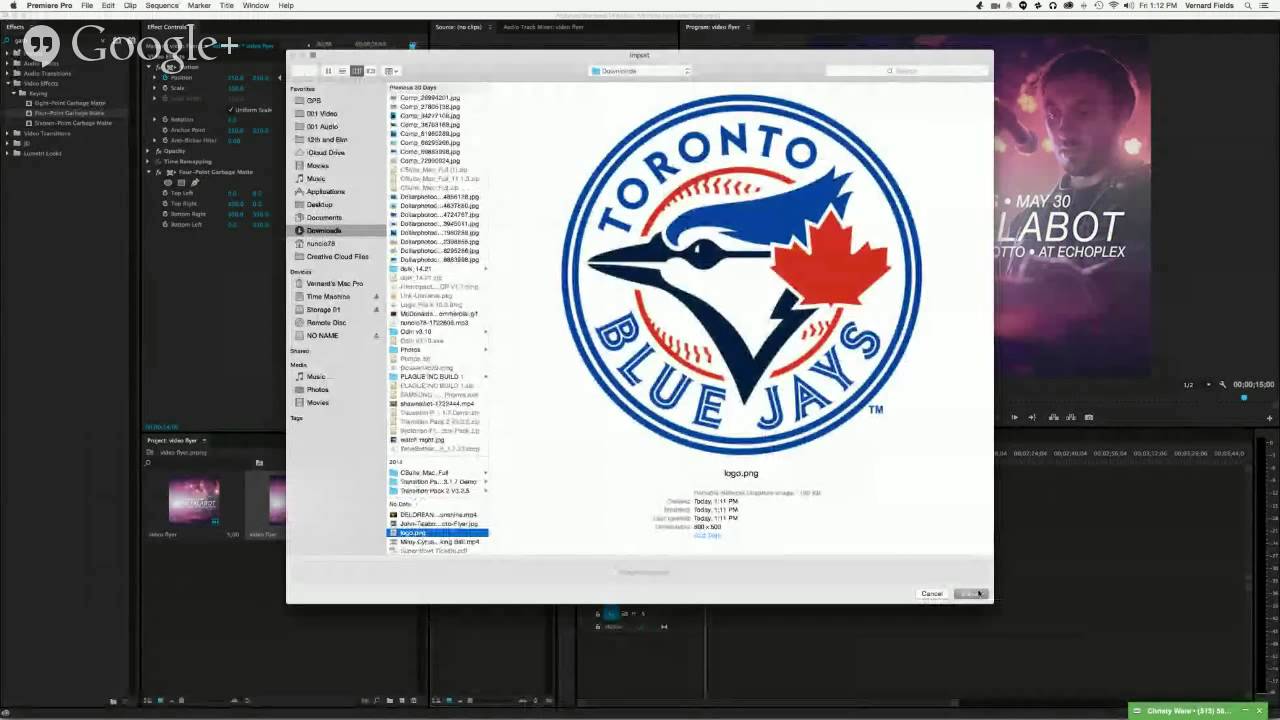This screenshot has width=1280, height=720.
Task: Select iCloud Drive in sidebar
Action: (326, 153)
